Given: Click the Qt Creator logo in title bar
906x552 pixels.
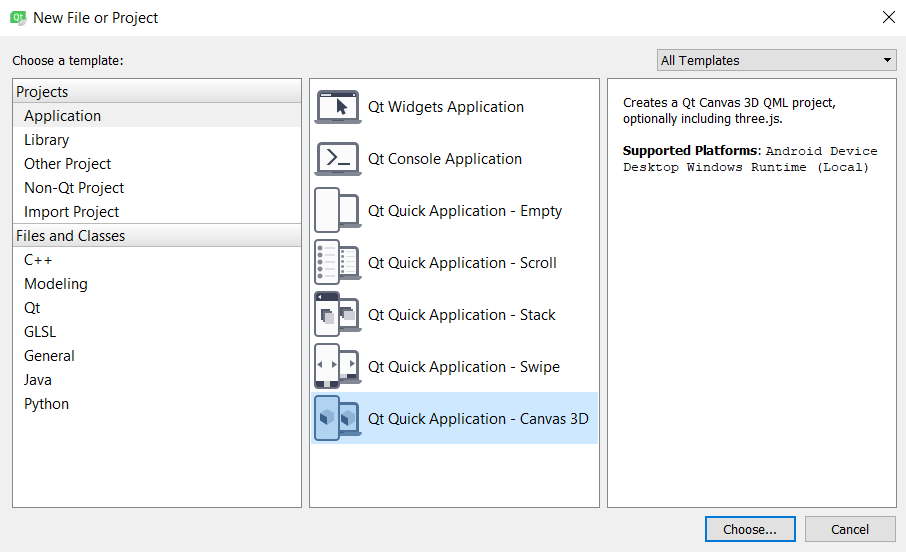Looking at the screenshot, I should tap(18, 18).
